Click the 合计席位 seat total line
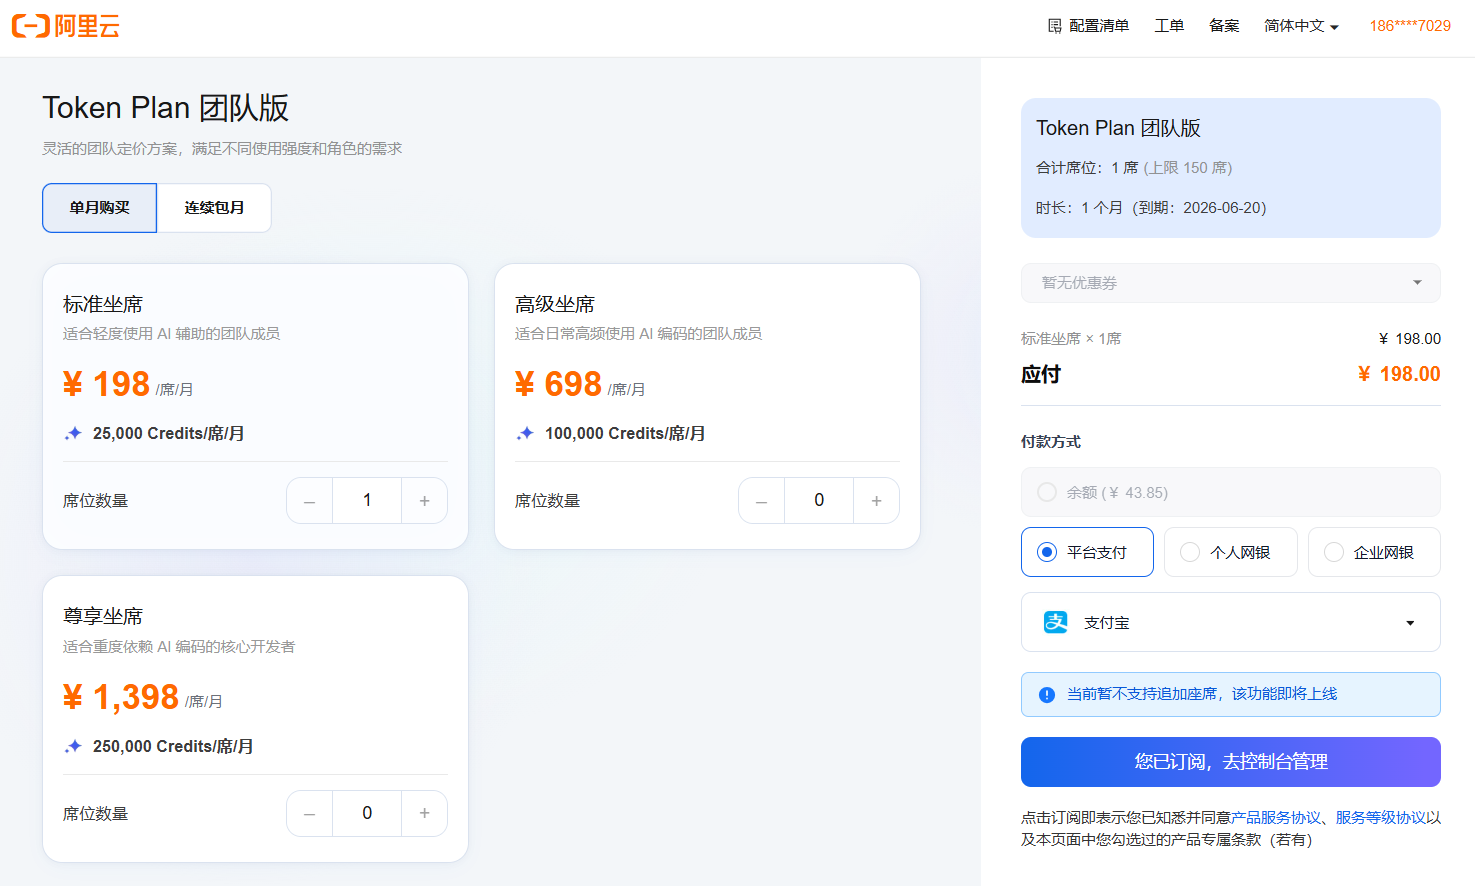 1134,168
